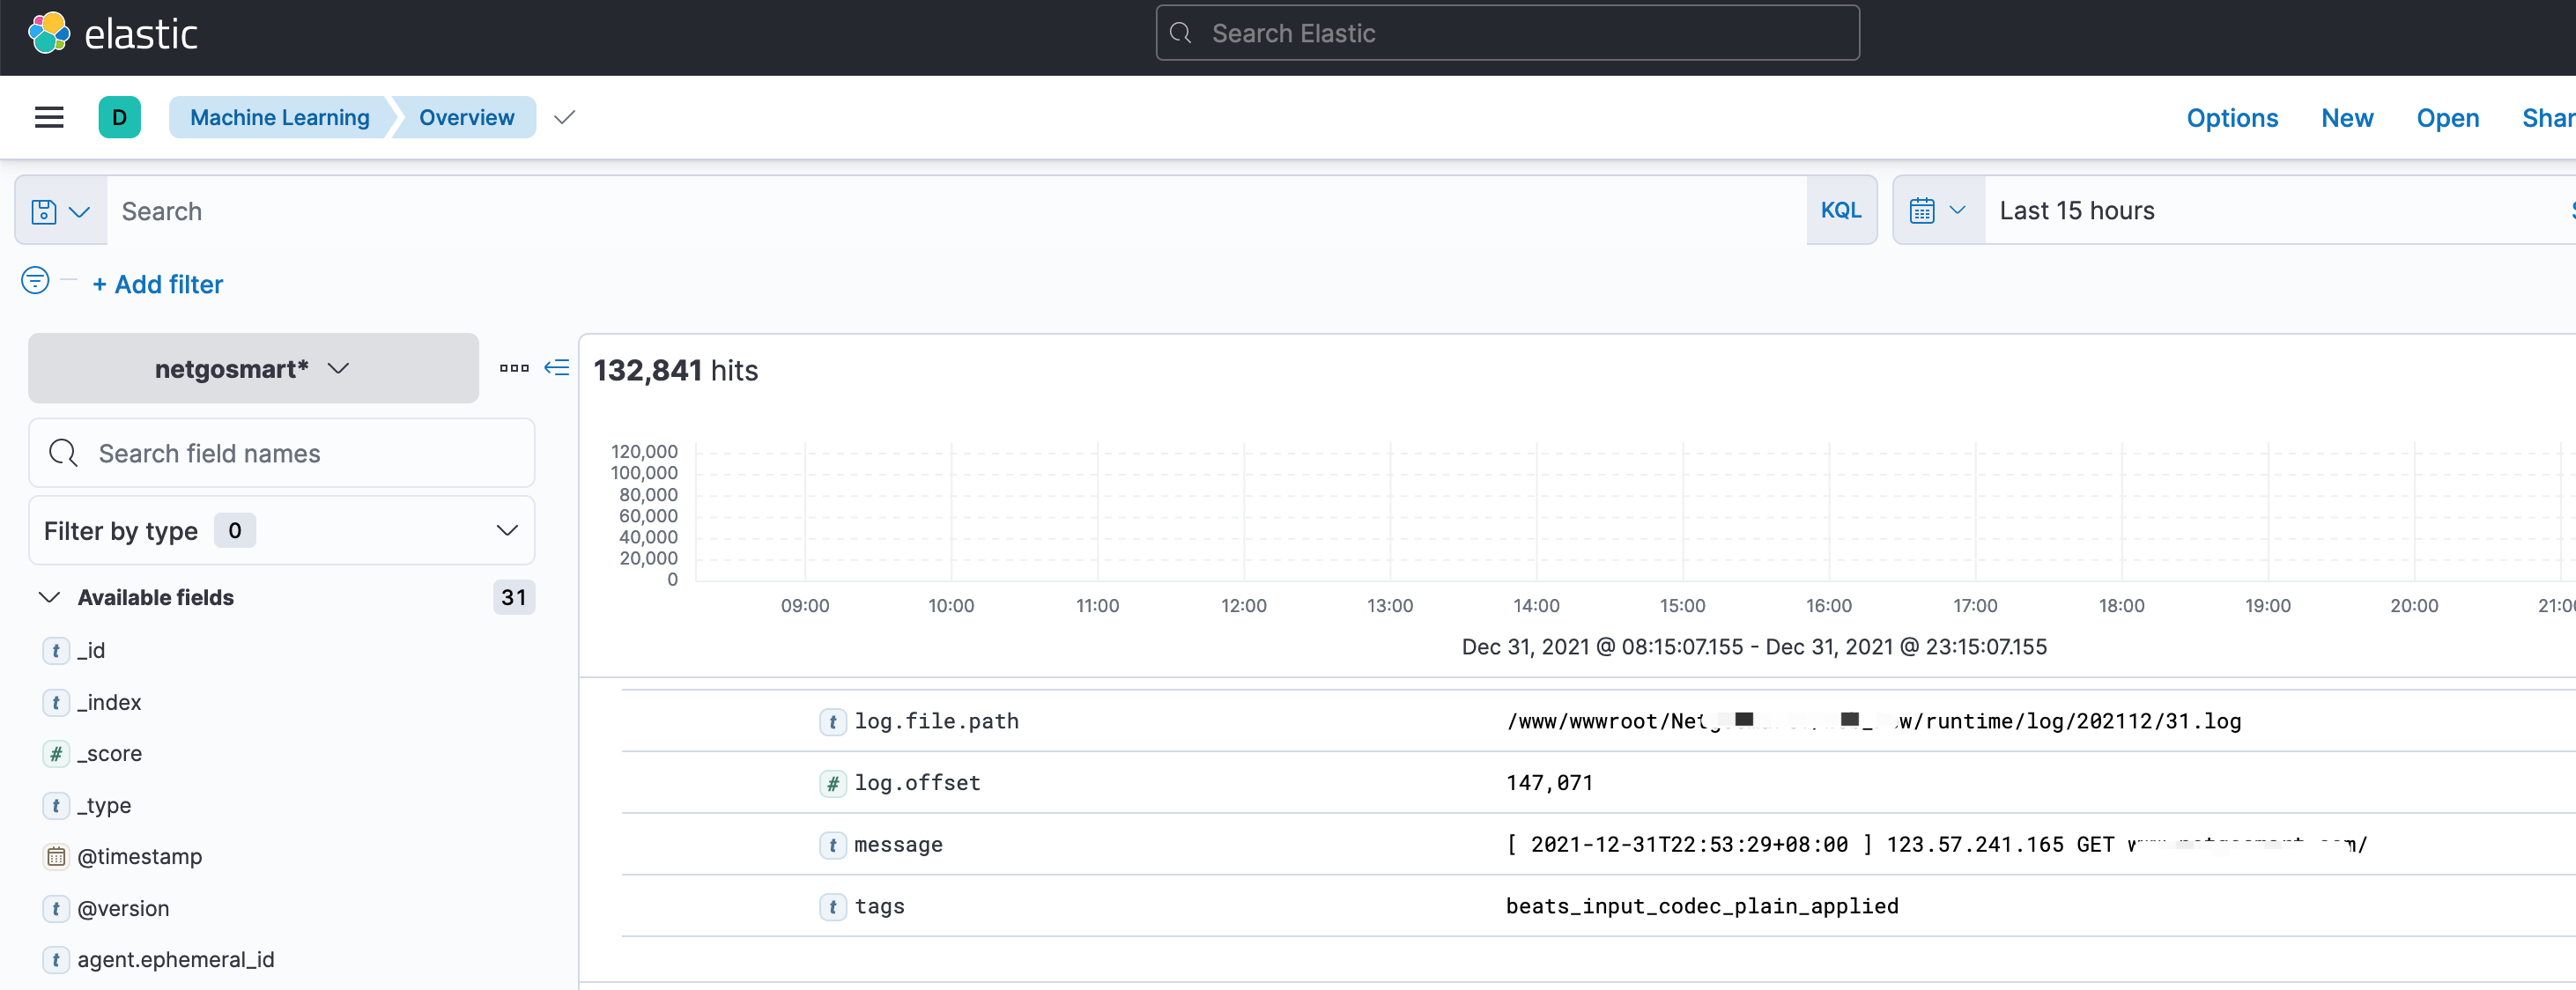2576x990 pixels.
Task: Click the Last 15 hours time range
Action: pyautogui.click(x=2077, y=211)
